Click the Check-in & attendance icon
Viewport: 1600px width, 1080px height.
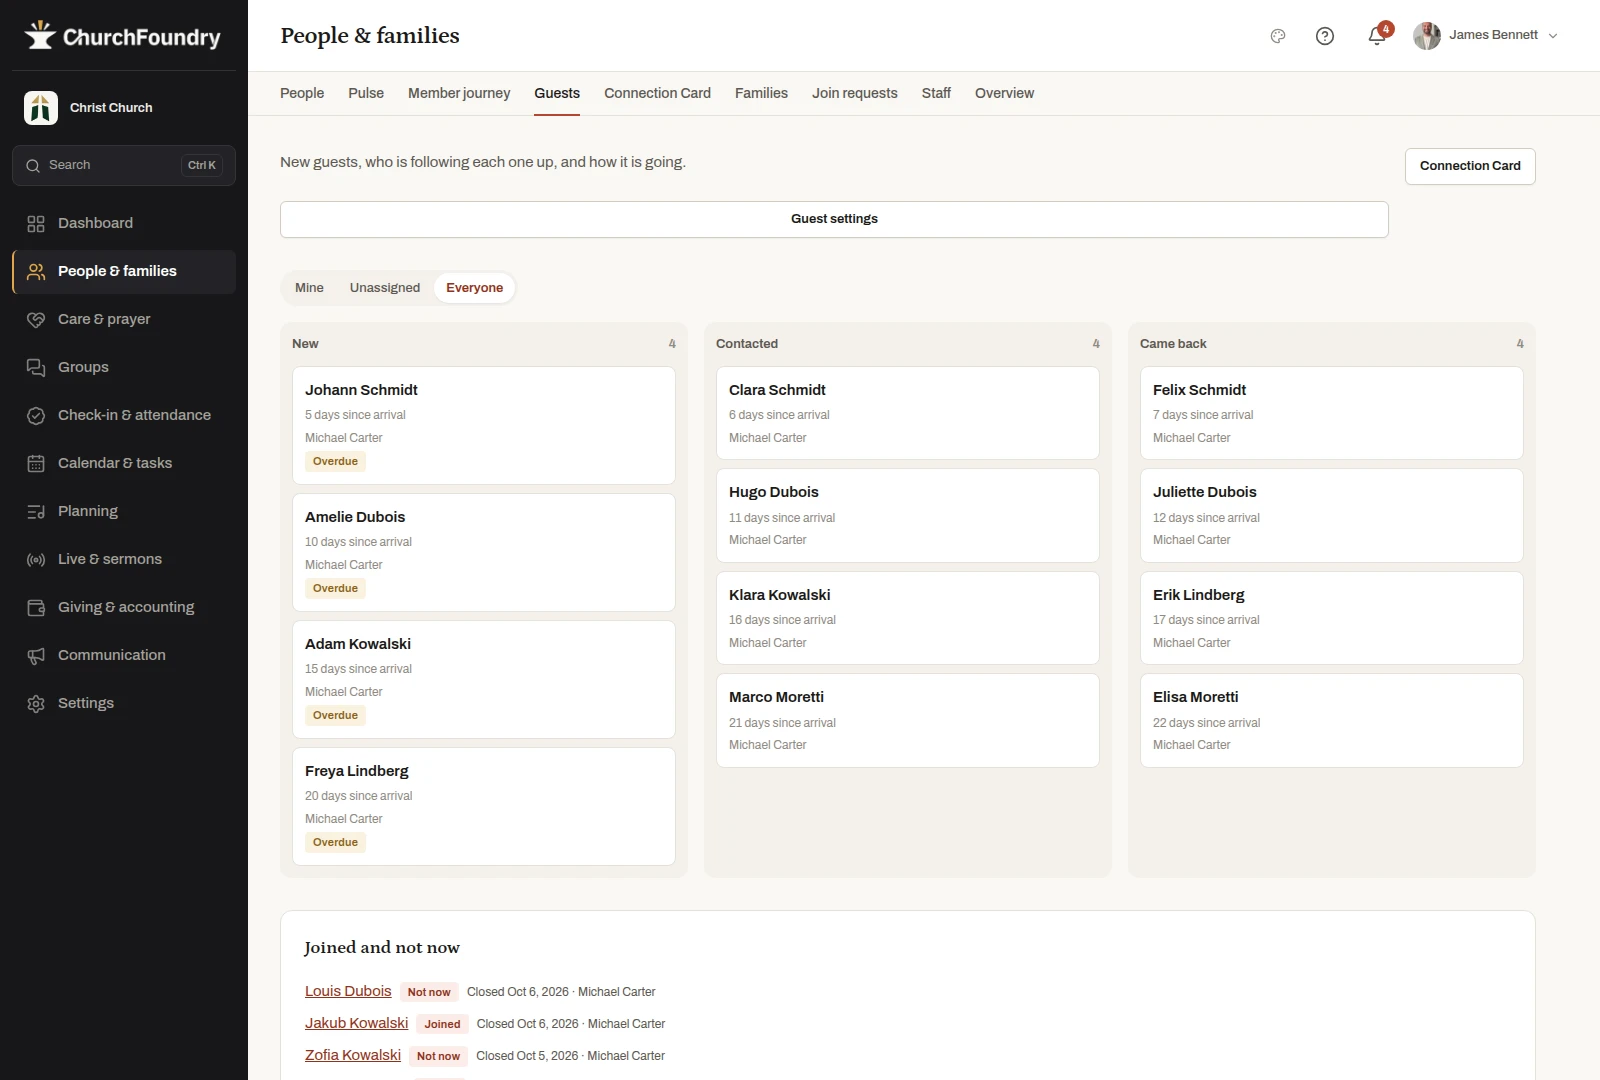pos(36,416)
